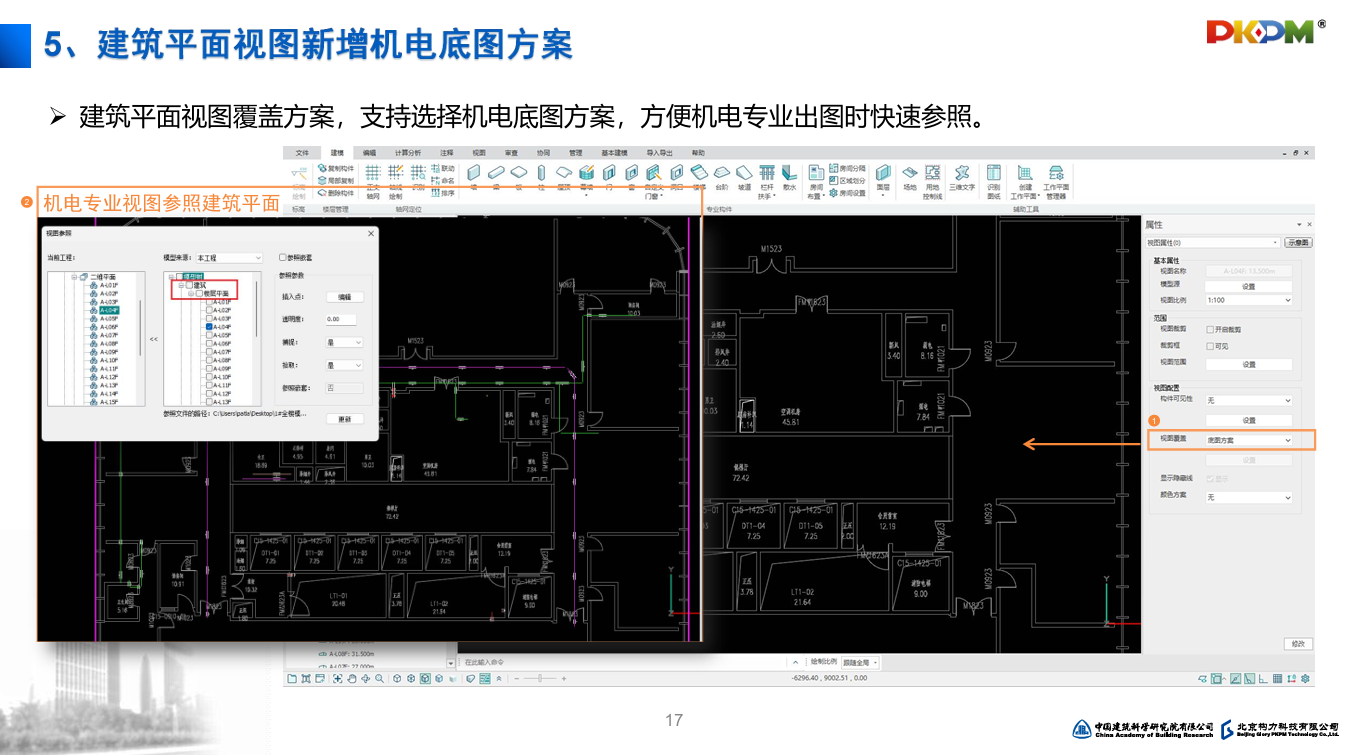
Task: Toggle the 参照嵌套 checkbox in dialog
Action: pyautogui.click(x=283, y=257)
